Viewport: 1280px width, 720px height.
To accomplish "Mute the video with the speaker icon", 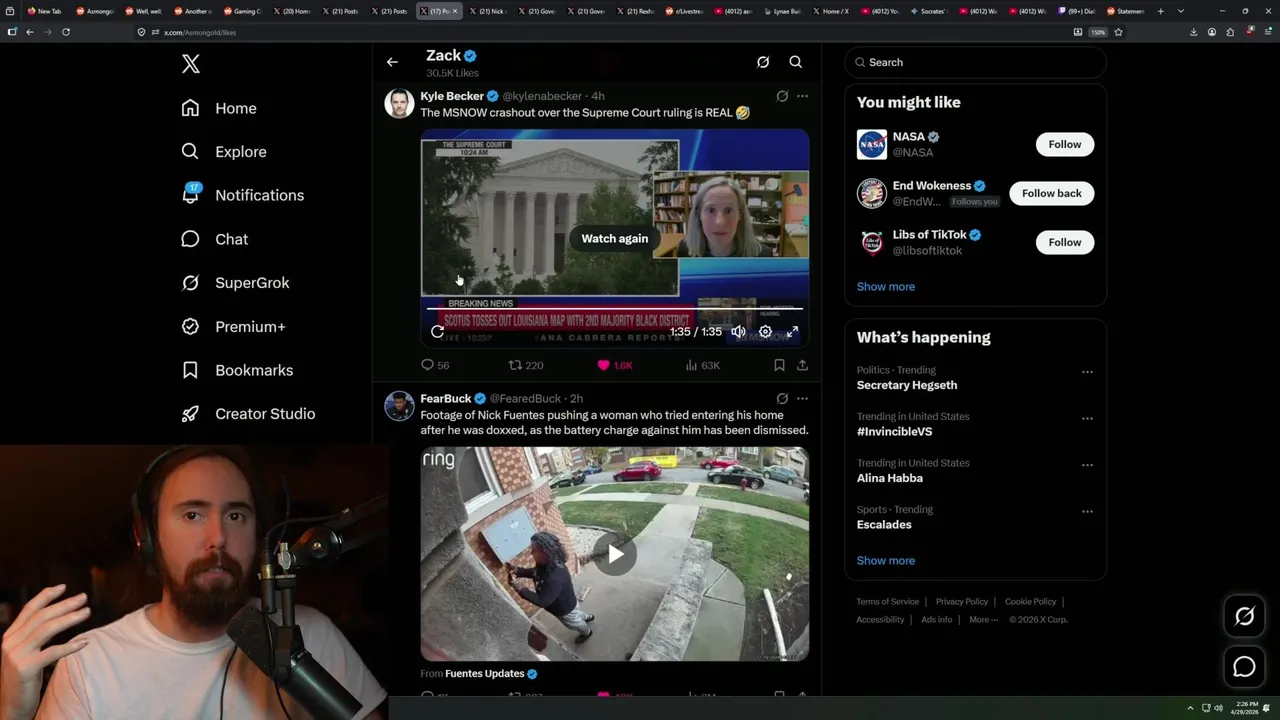I will tap(738, 332).
